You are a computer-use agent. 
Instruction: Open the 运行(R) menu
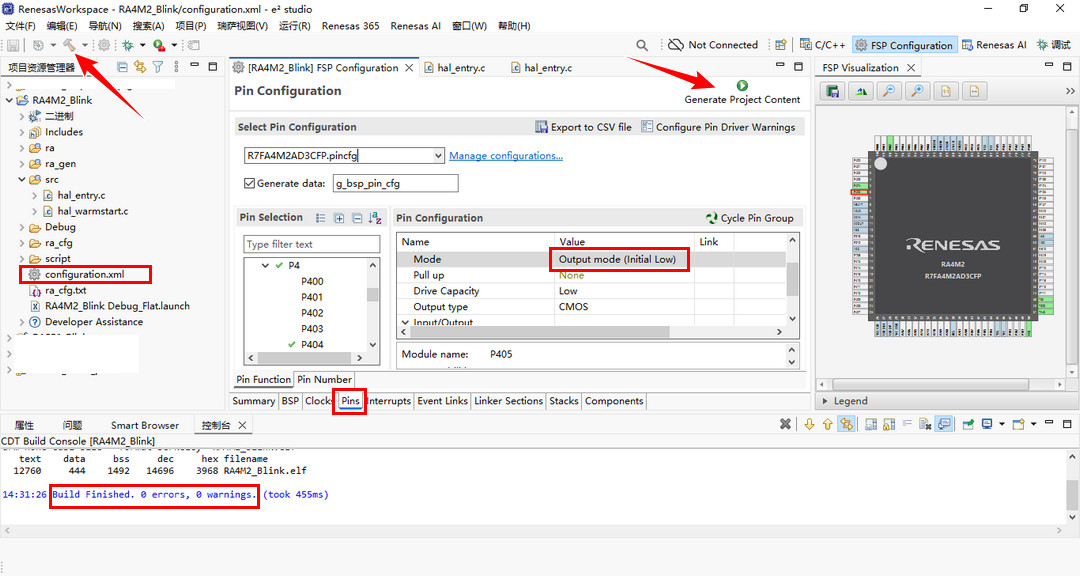click(295, 25)
